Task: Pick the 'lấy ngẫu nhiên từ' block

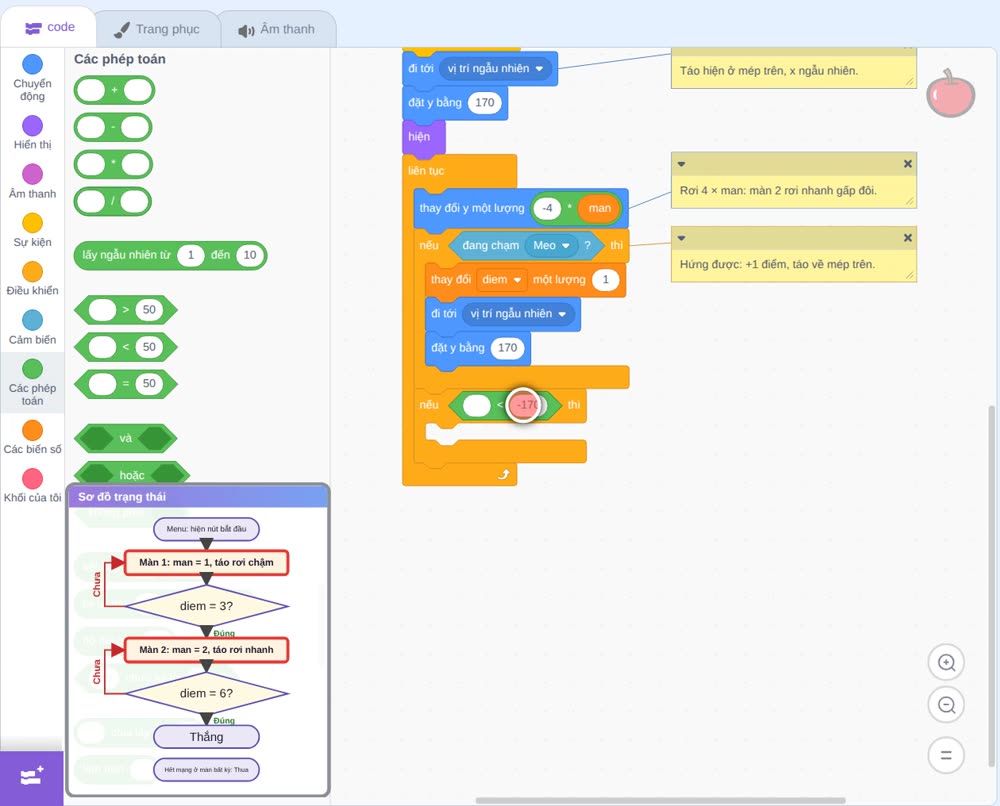Action: pos(170,255)
